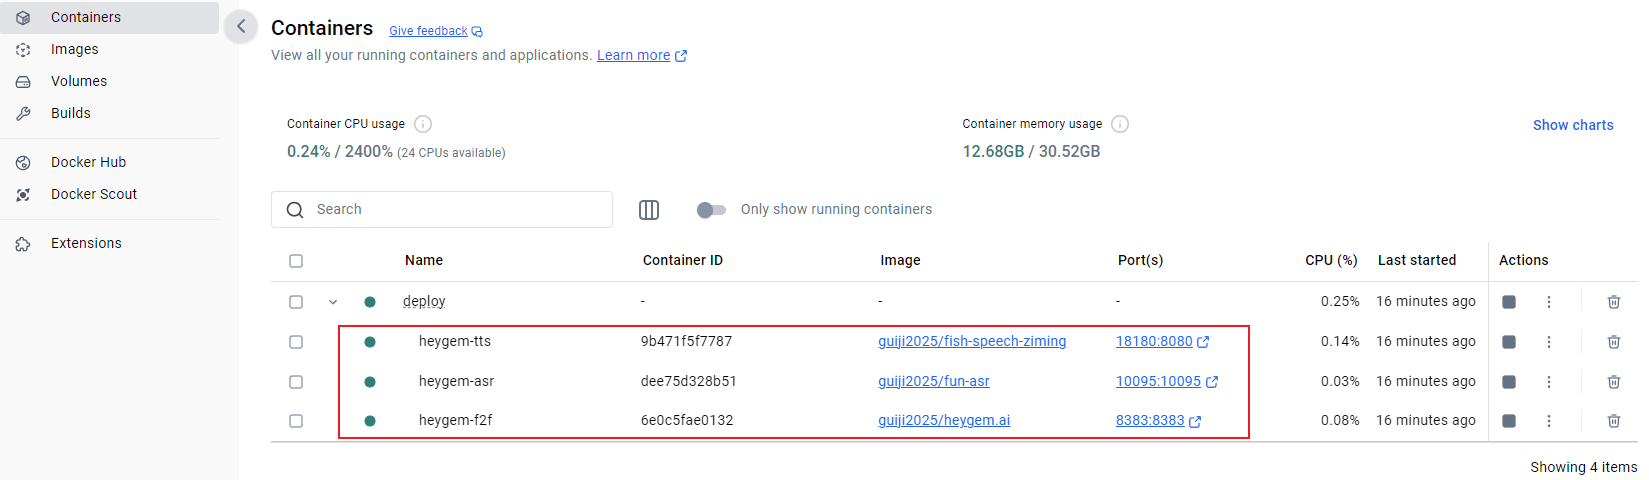Check the heygem-tts row checkbox
This screenshot has width=1649, height=480.
coord(296,342)
